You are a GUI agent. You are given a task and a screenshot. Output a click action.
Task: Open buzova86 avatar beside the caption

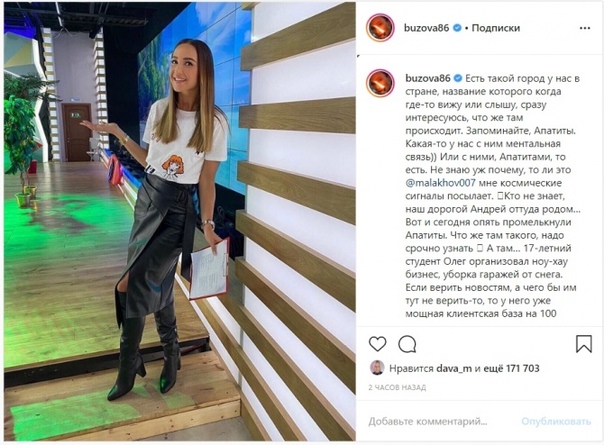pos(380,83)
